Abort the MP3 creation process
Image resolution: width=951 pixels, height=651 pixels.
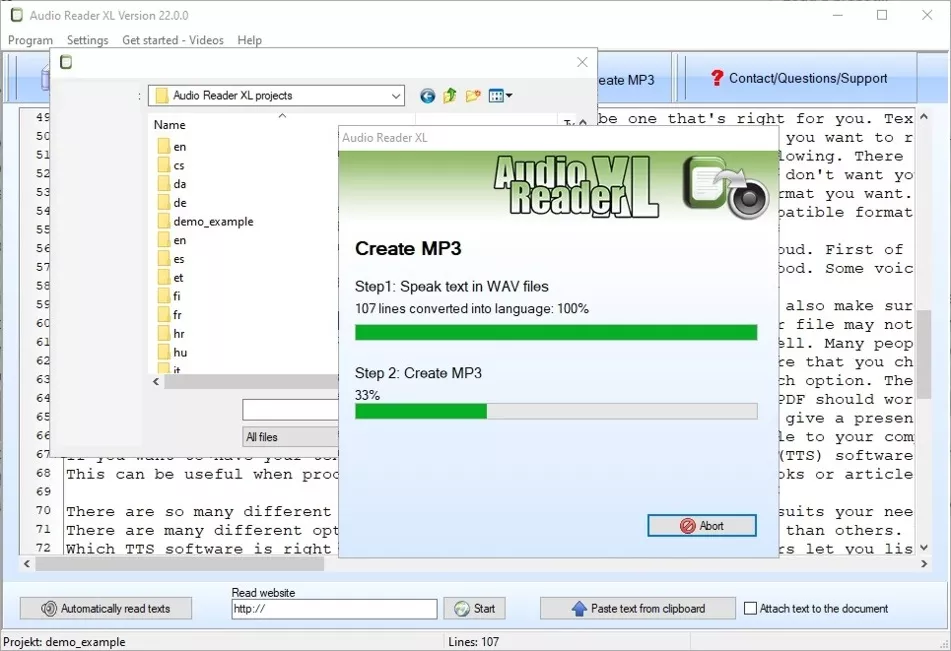point(701,525)
